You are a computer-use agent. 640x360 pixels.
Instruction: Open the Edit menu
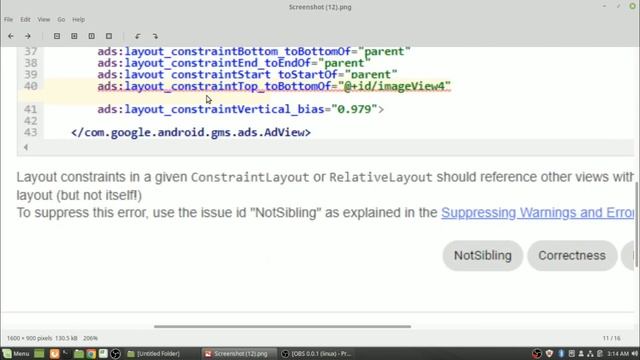coord(25,19)
